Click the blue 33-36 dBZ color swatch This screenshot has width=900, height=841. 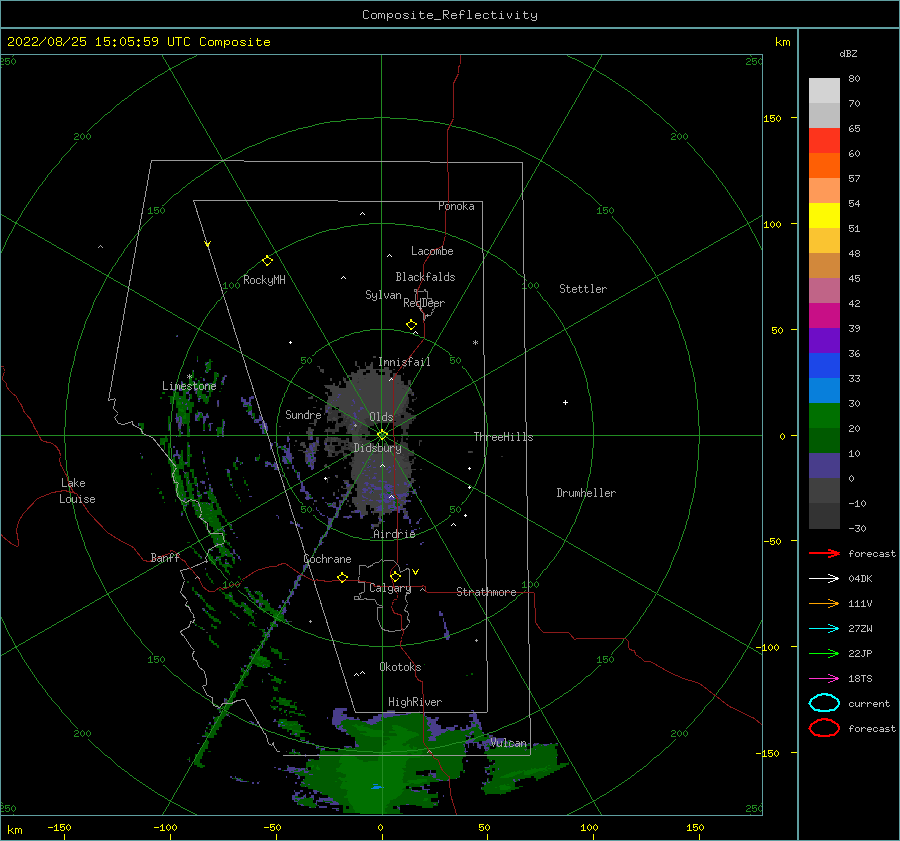(x=824, y=366)
